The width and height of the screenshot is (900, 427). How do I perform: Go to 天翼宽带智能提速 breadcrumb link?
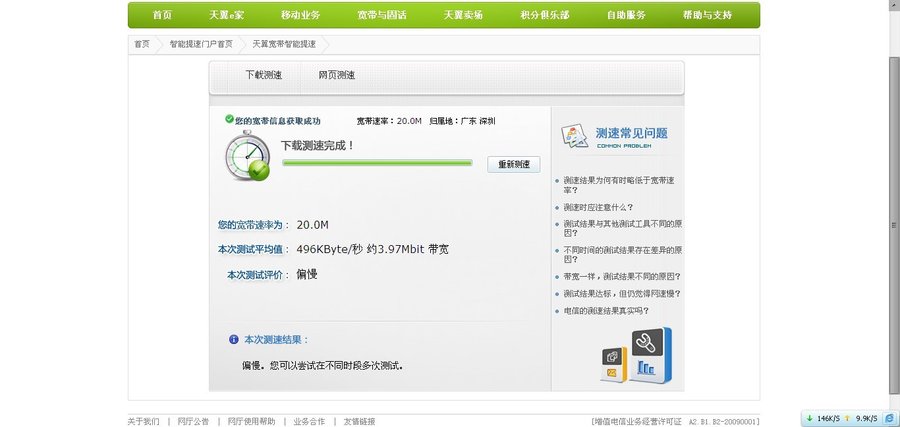[284, 44]
